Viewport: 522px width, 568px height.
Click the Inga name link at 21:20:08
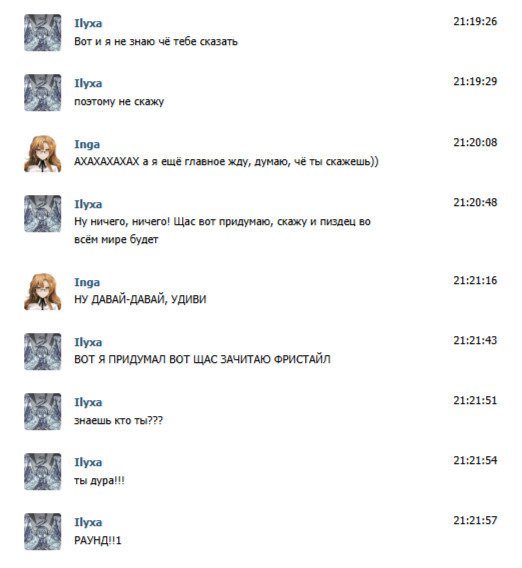click(87, 145)
